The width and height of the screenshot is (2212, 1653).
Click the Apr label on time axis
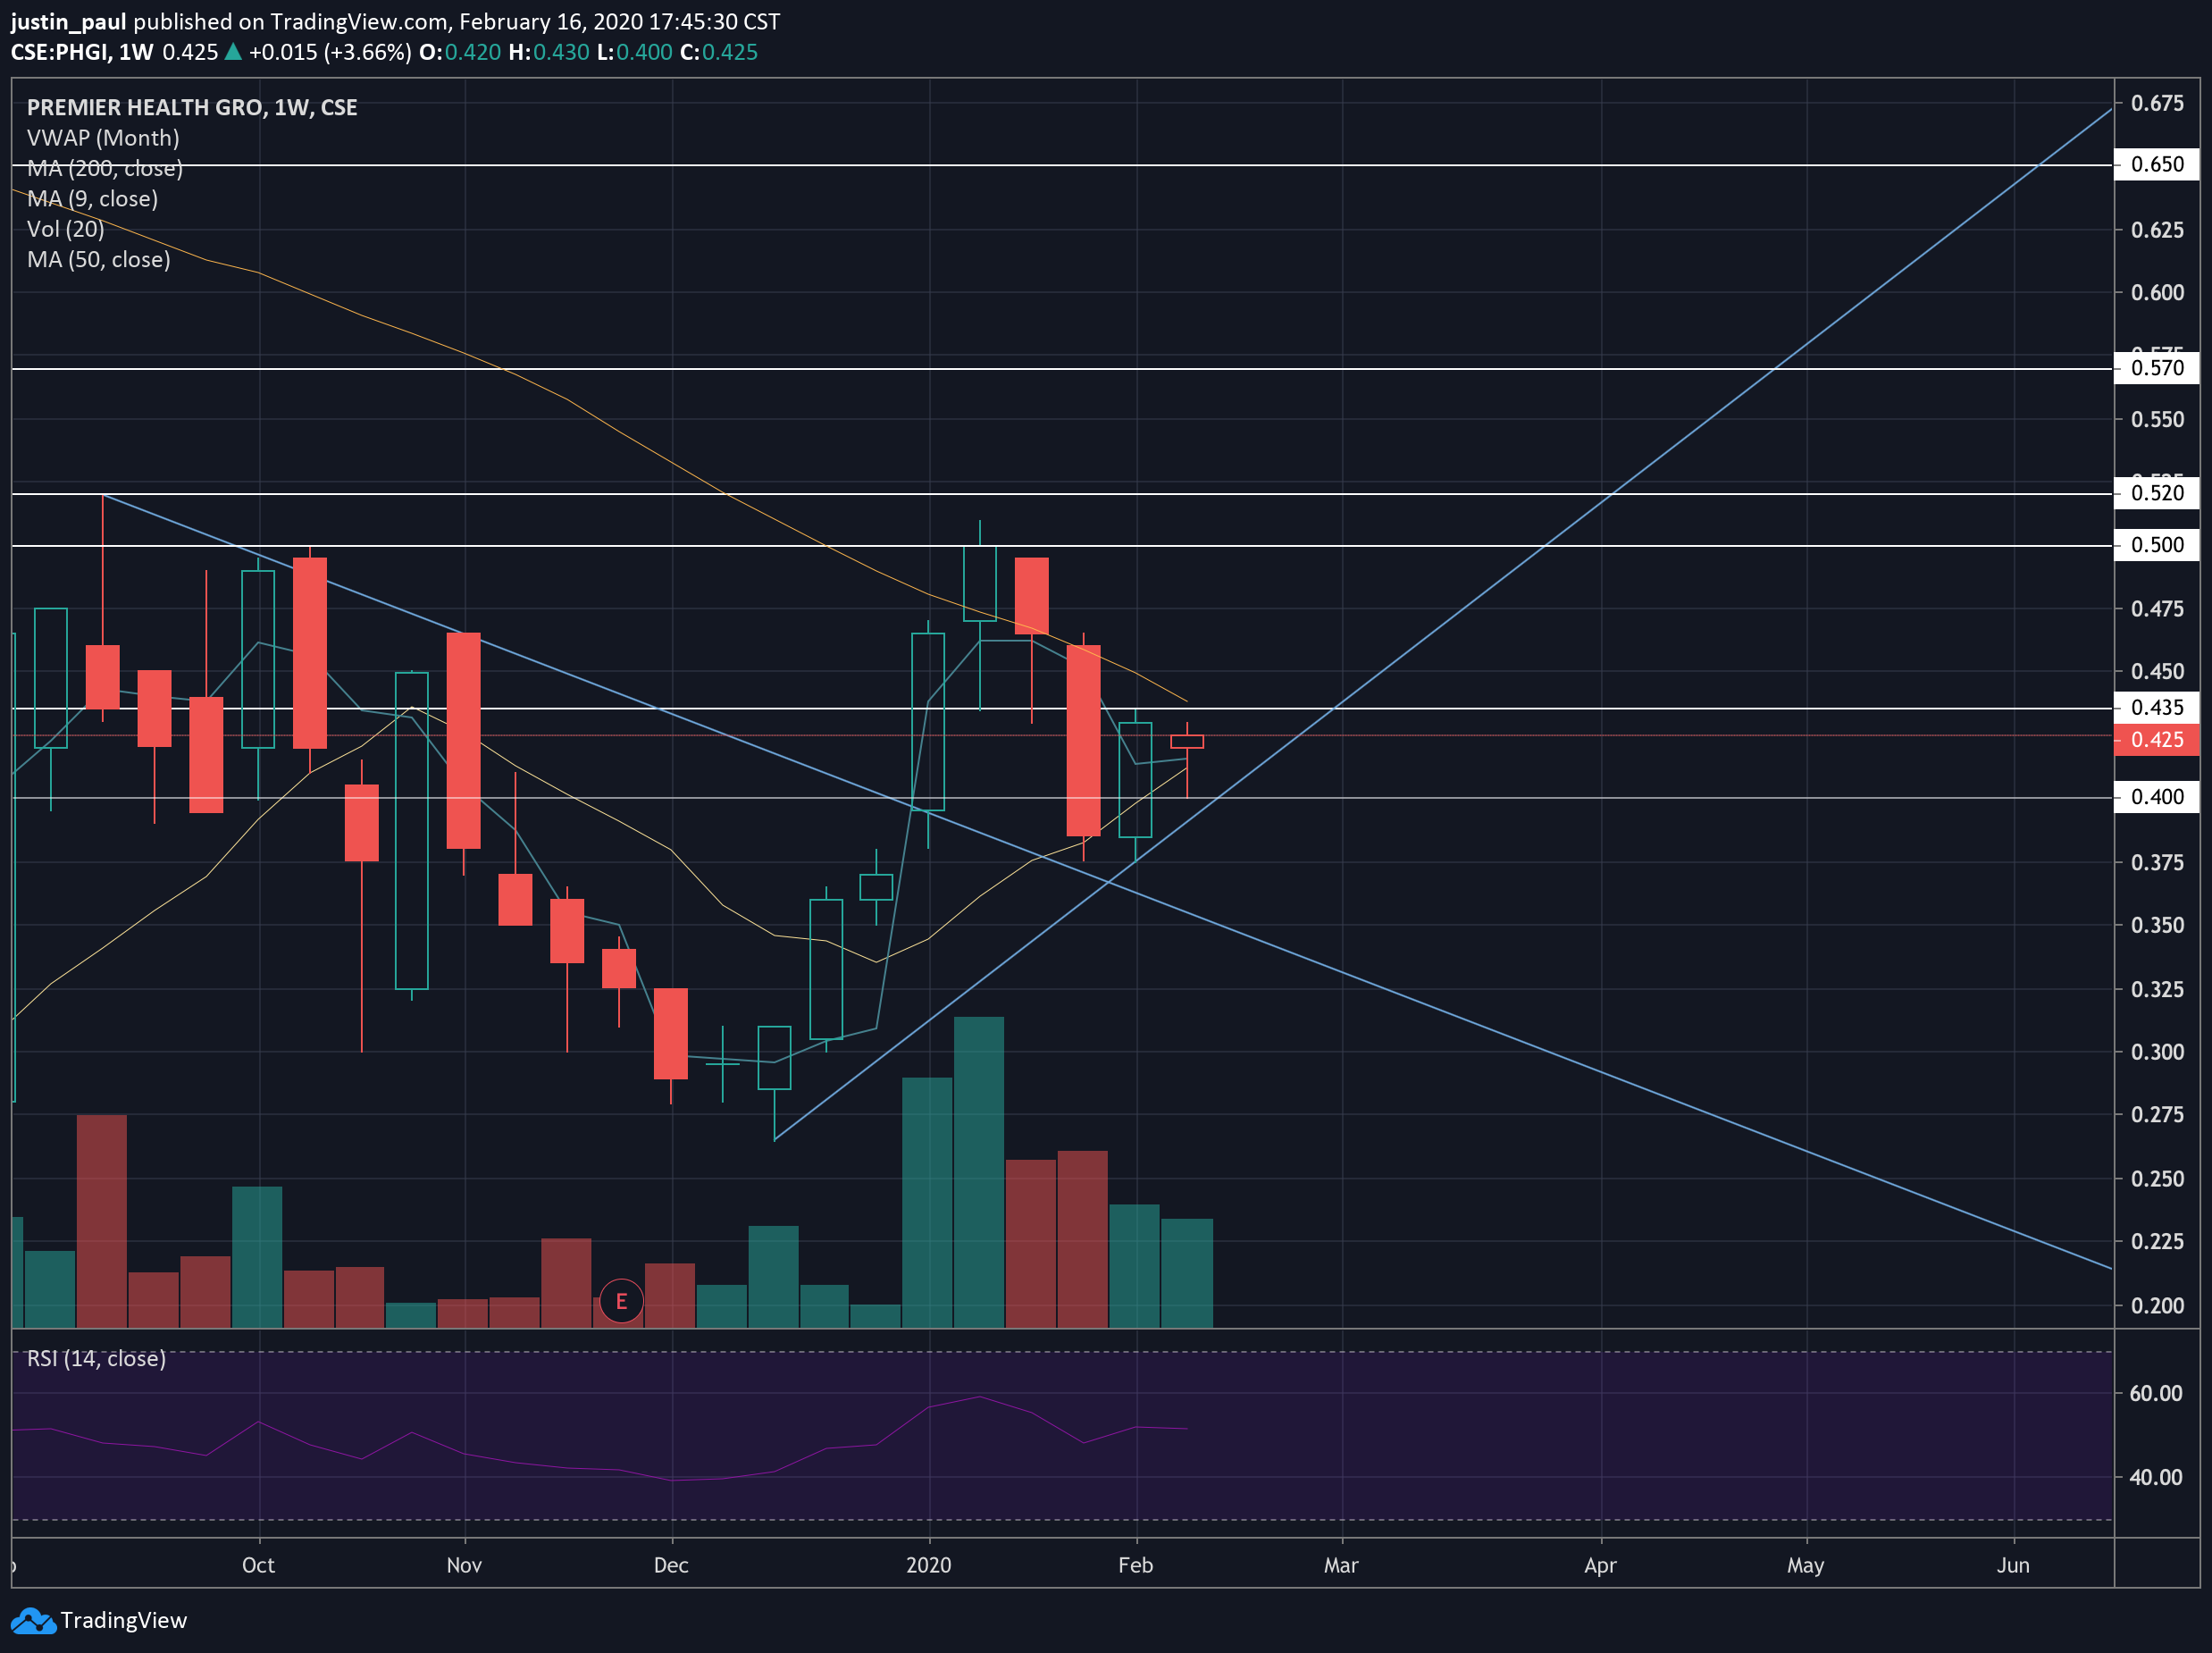1600,1565
